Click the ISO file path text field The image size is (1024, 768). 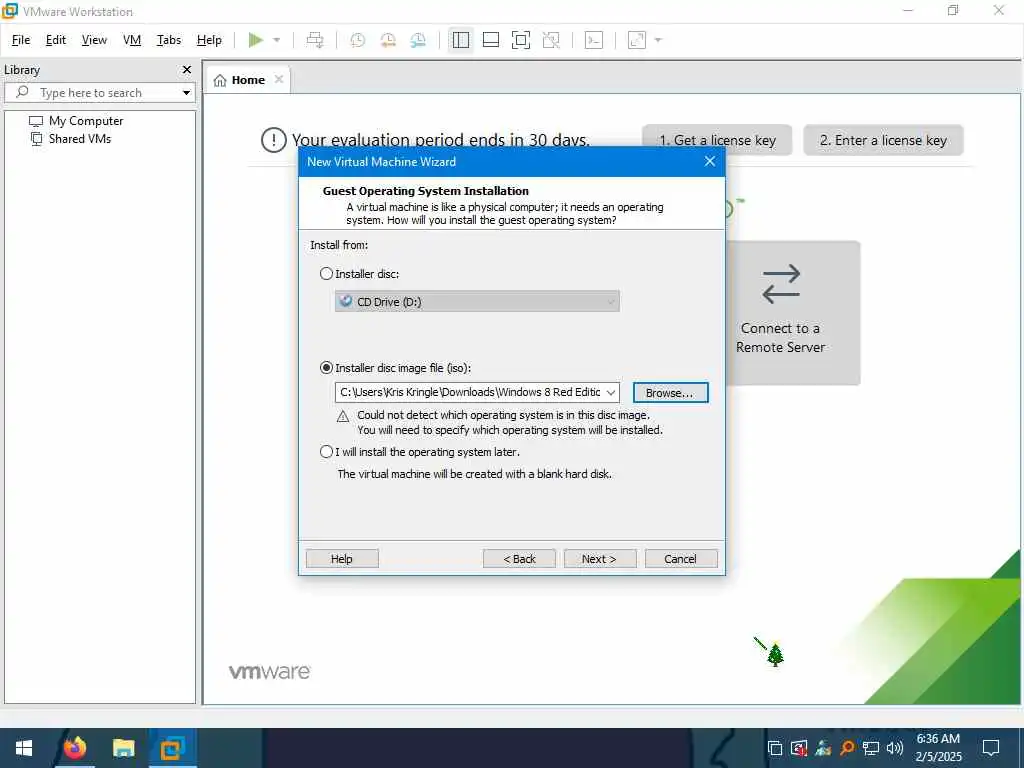pyautogui.click(x=470, y=392)
